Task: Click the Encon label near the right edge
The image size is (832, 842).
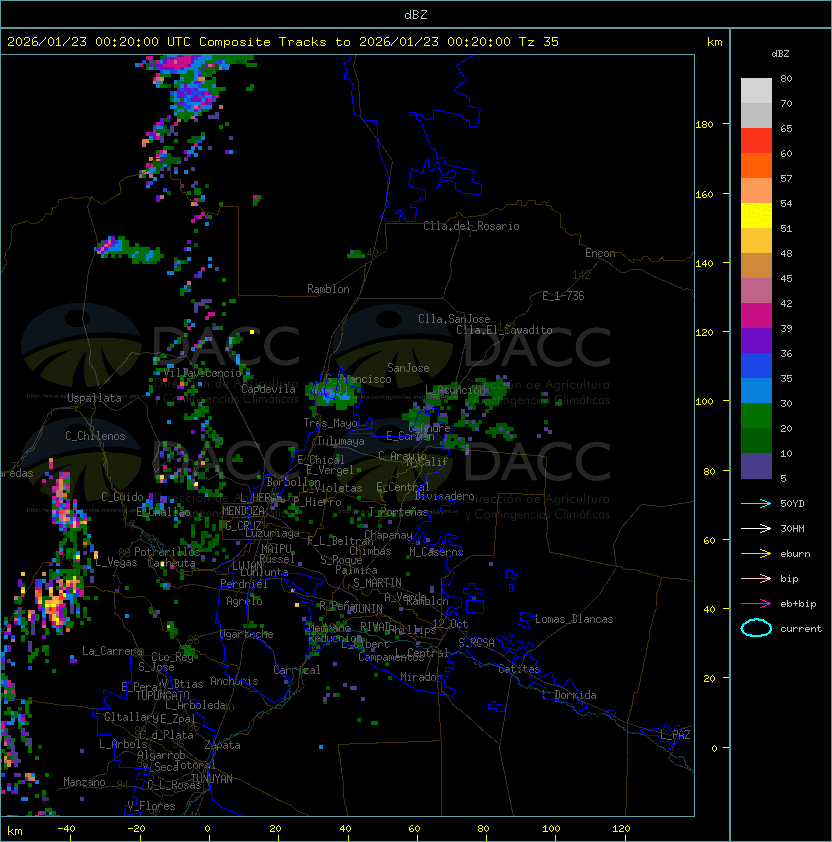Action: 600,253
